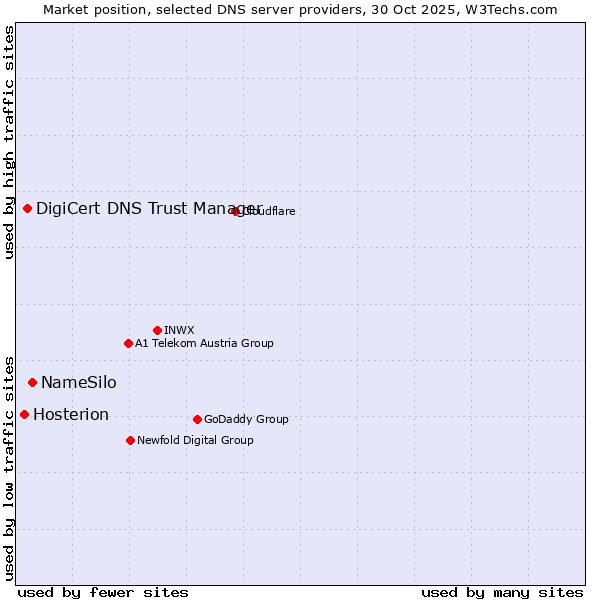
Task: Select the INWX data point marker
Action: point(157,330)
